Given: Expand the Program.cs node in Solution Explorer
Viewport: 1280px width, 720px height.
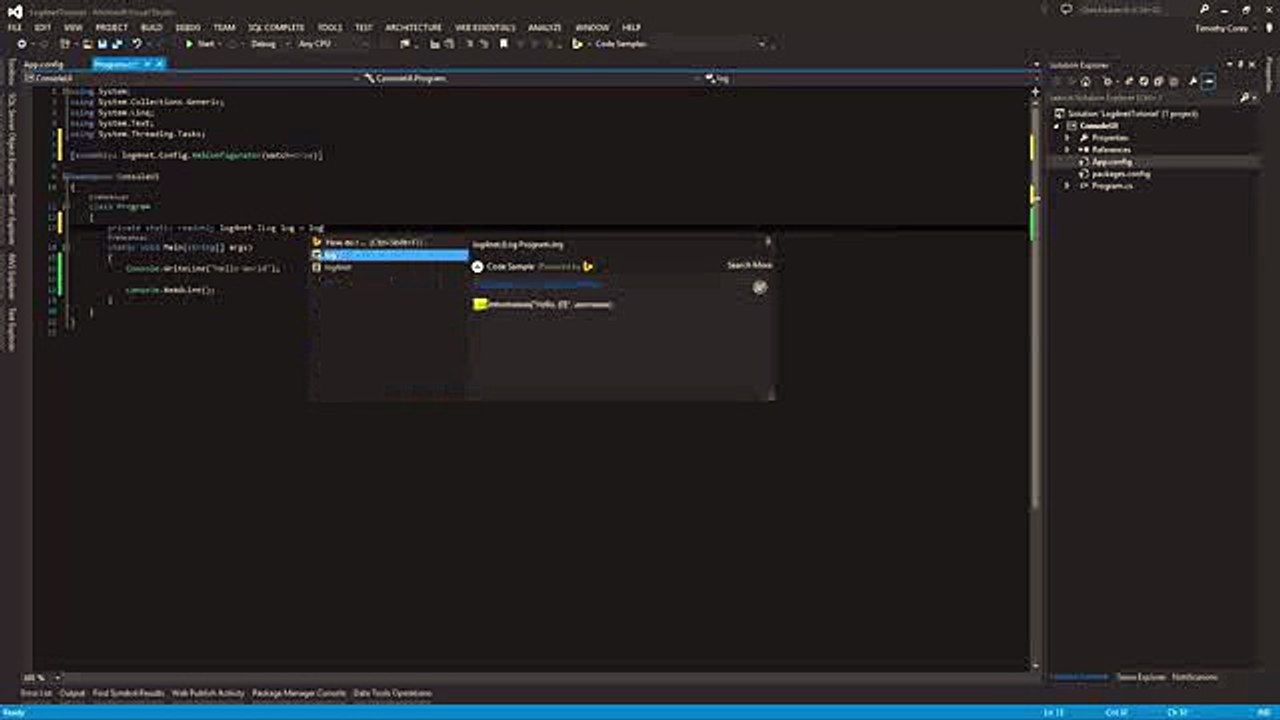Looking at the screenshot, I should point(1067,186).
